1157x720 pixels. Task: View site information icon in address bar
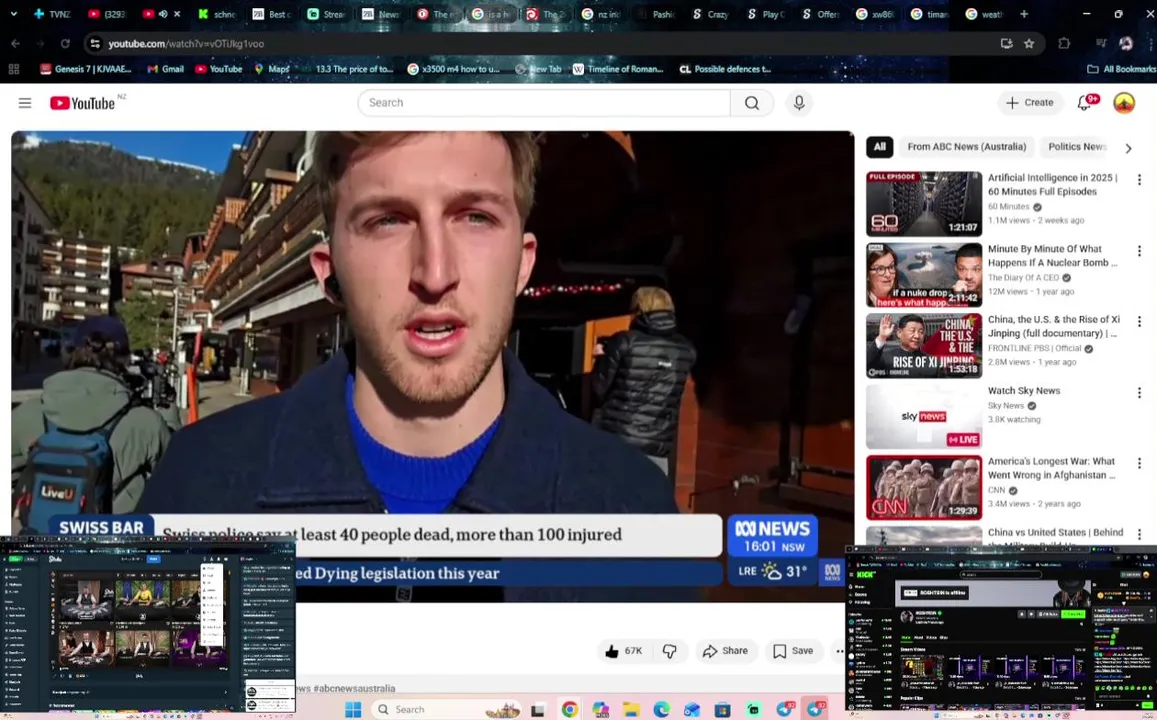coord(95,44)
